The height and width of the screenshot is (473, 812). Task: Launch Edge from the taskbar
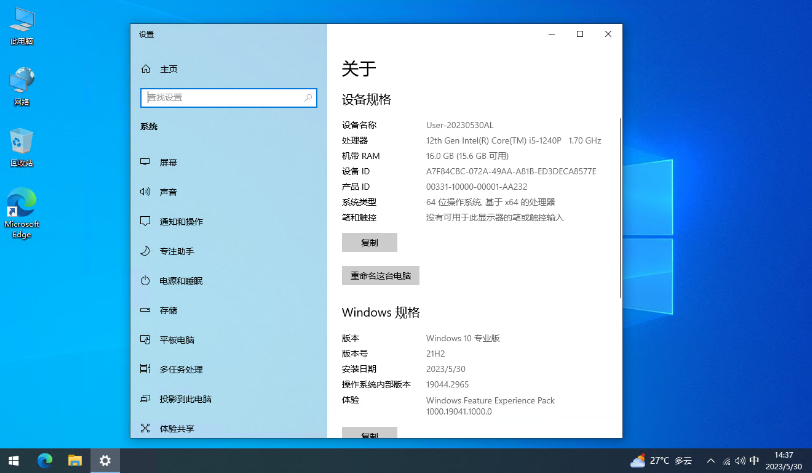click(x=45, y=461)
